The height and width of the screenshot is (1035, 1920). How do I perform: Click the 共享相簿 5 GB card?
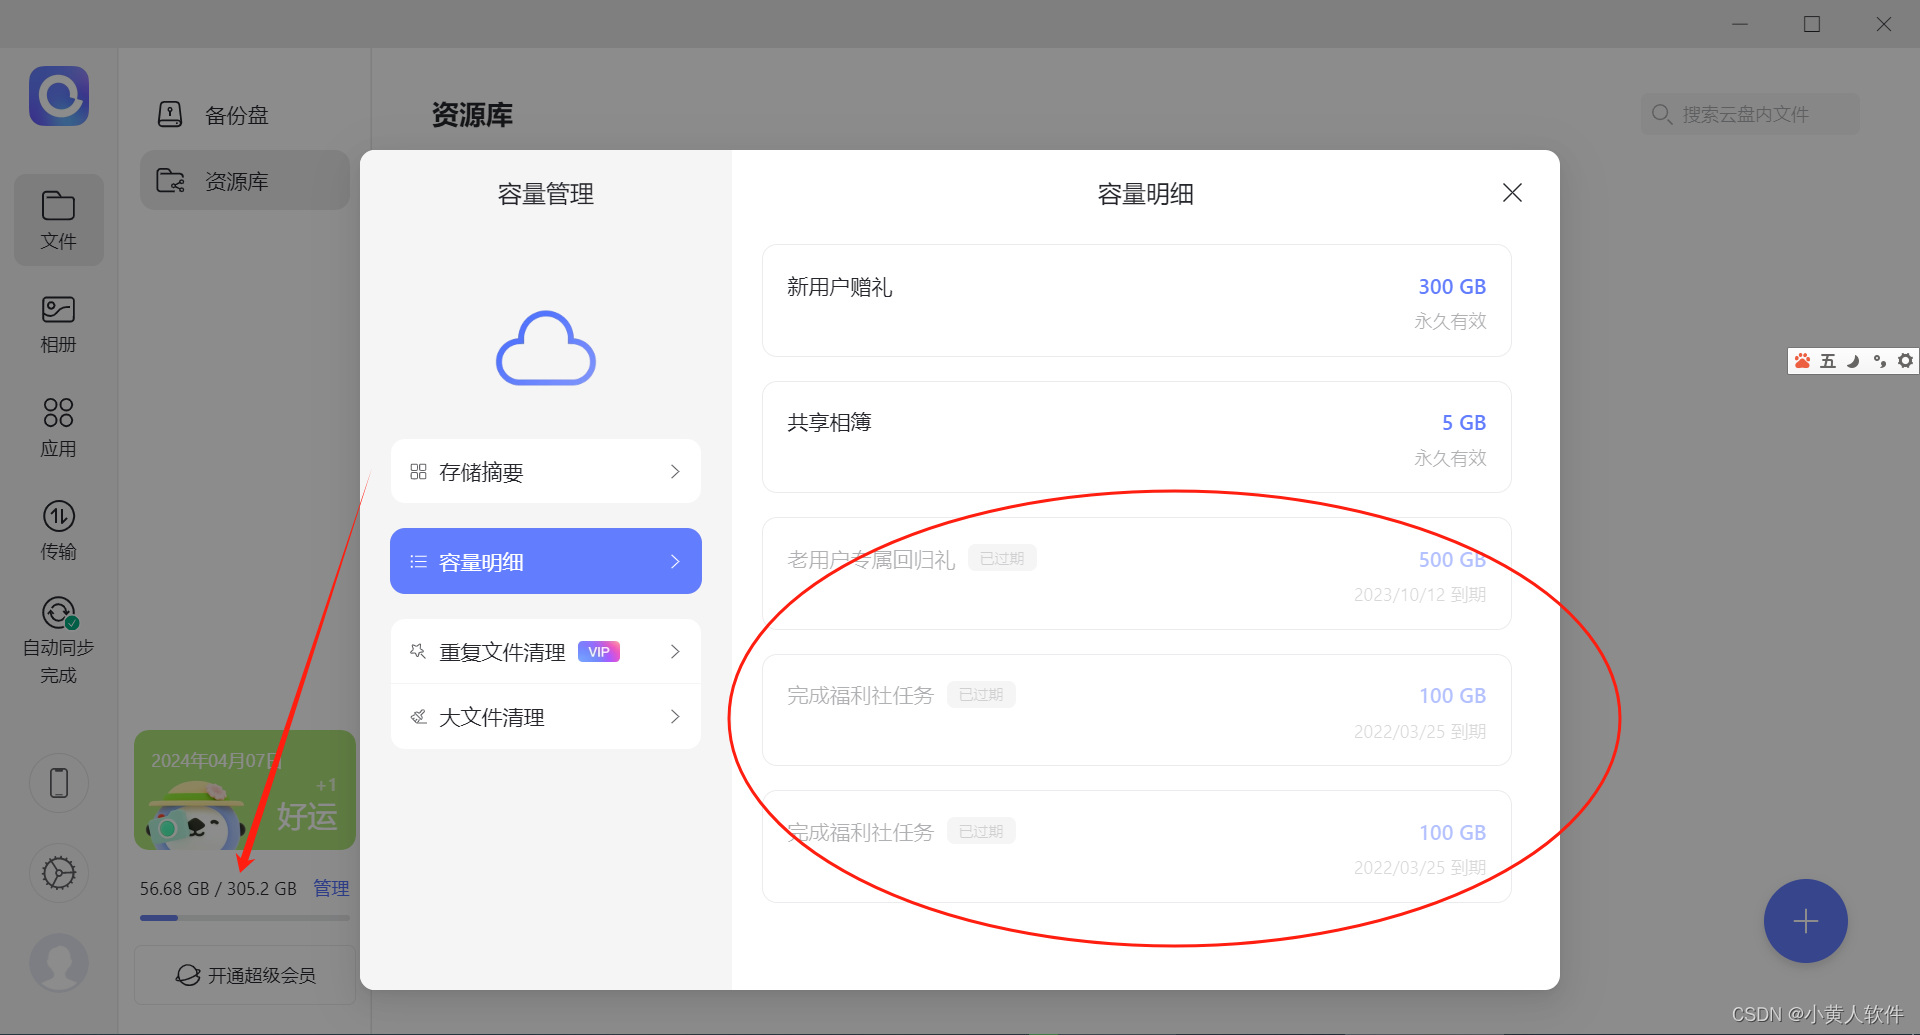[x=1136, y=437]
